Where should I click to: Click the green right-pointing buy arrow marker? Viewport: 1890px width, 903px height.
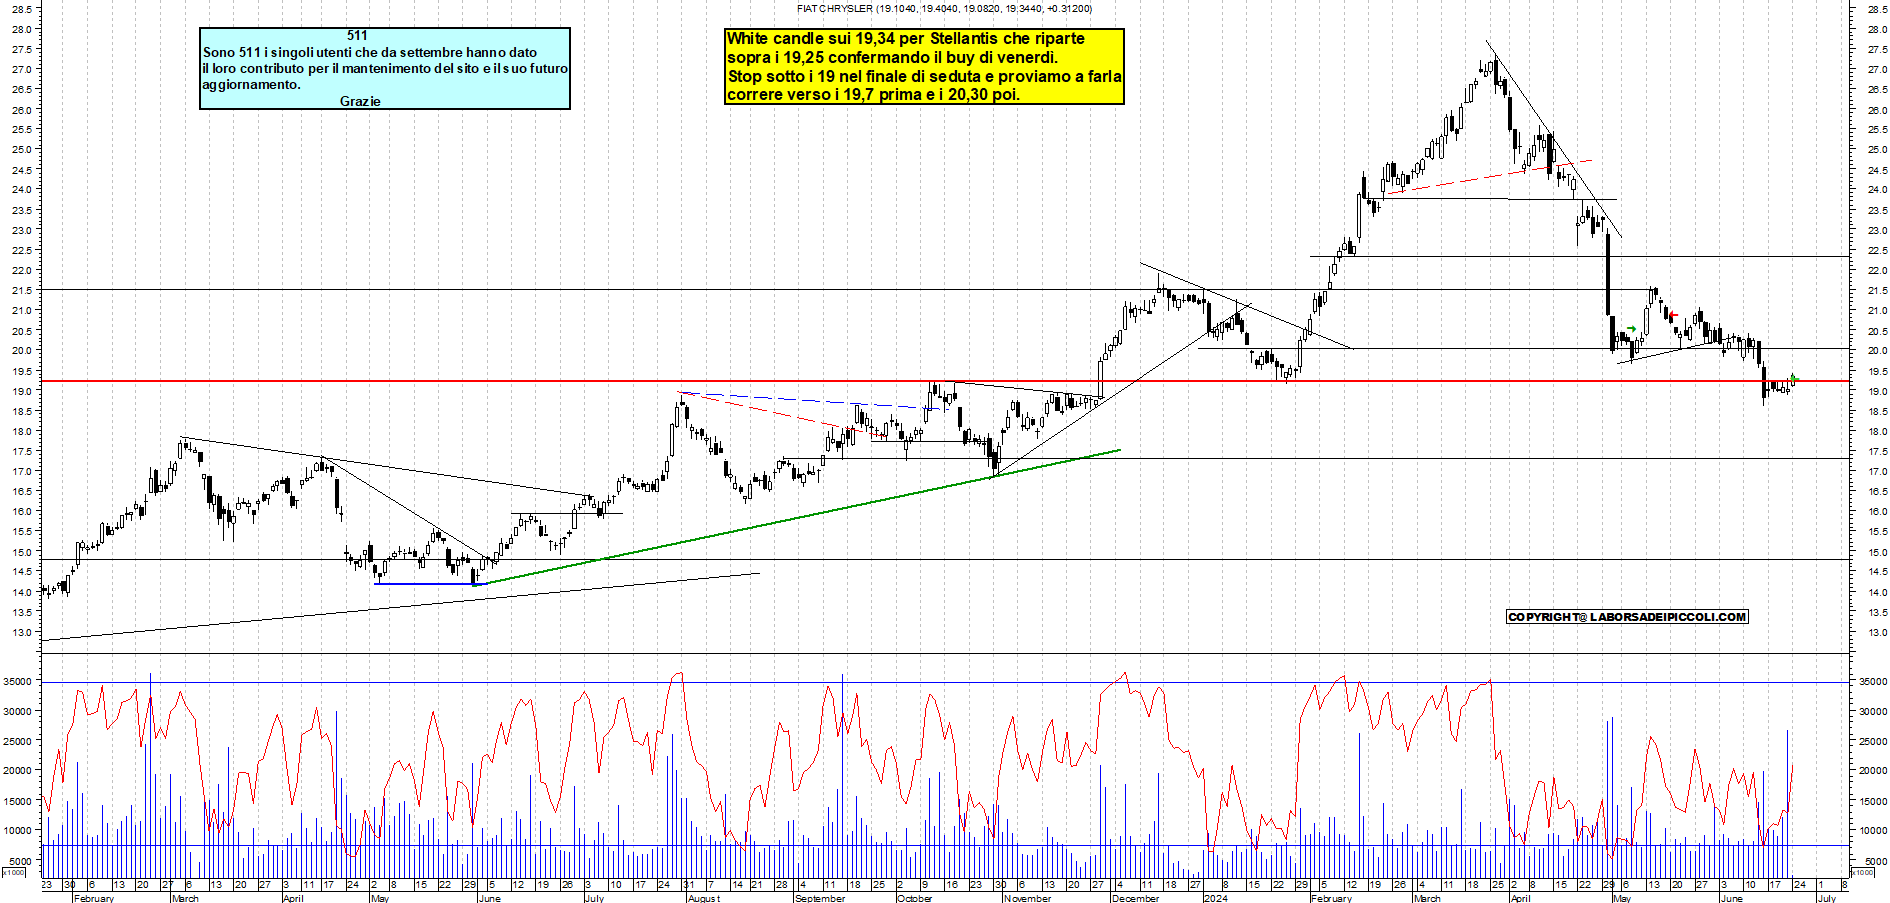click(1632, 329)
